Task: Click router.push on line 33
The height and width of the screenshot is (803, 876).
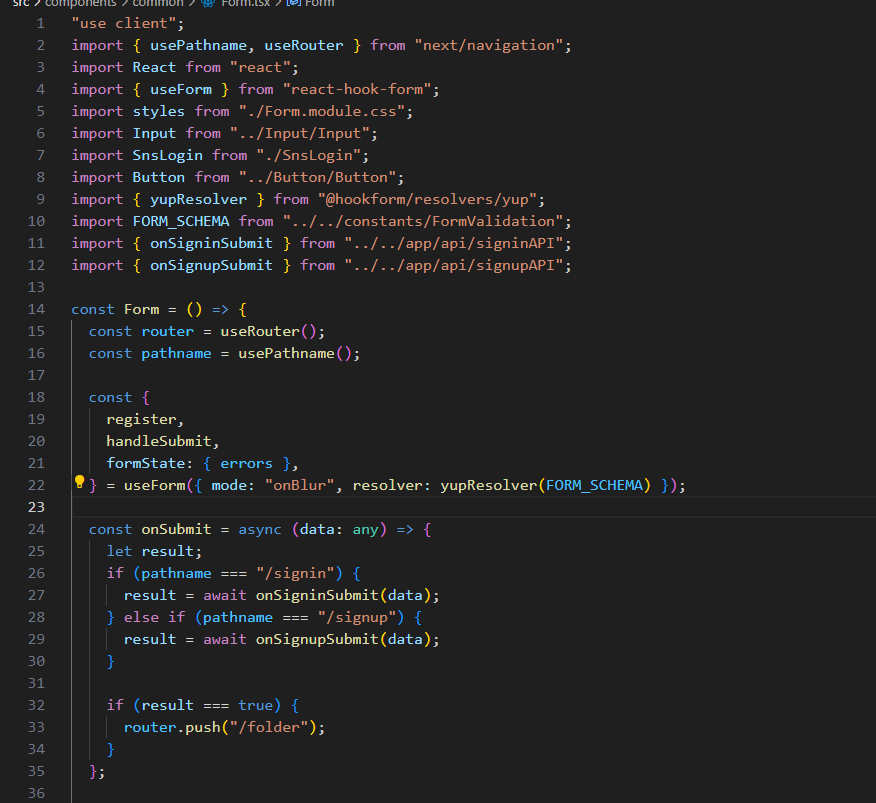Action: coord(172,727)
